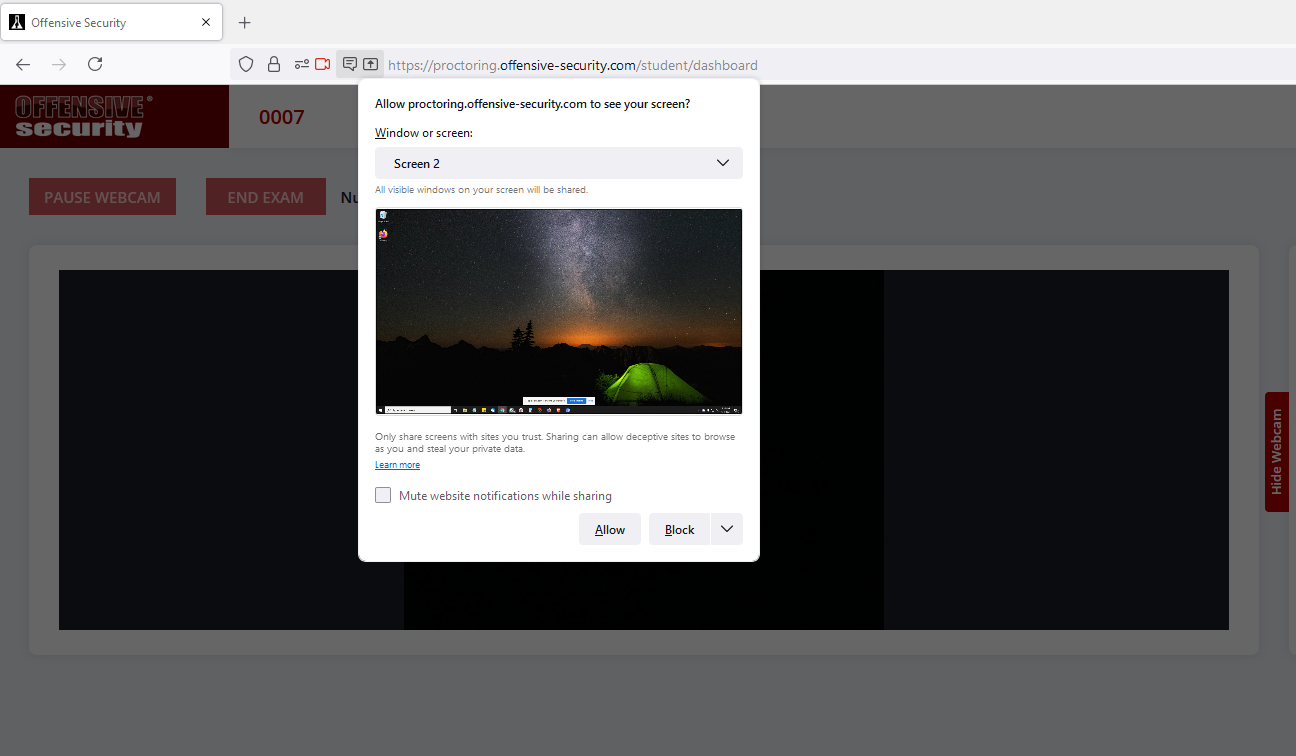The image size is (1296, 756).
Task: Block the screen sharing request
Action: 679,529
